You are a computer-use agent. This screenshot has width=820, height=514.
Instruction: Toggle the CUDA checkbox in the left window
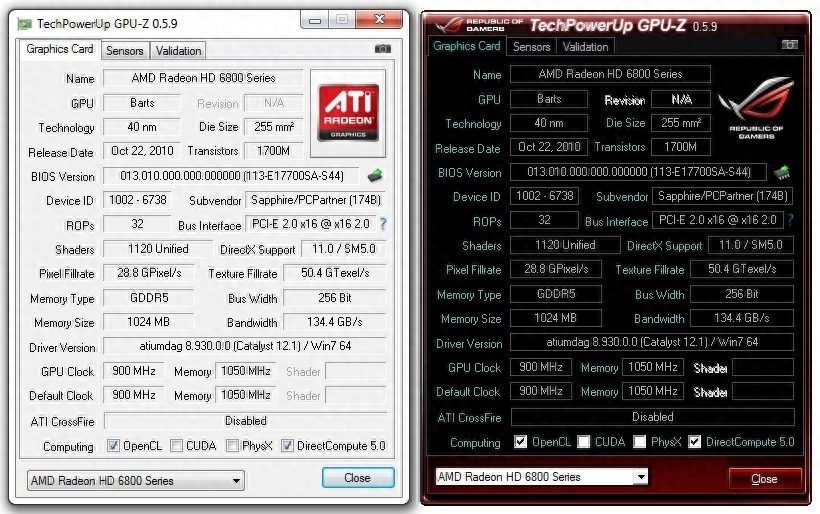pyautogui.click(x=177, y=446)
